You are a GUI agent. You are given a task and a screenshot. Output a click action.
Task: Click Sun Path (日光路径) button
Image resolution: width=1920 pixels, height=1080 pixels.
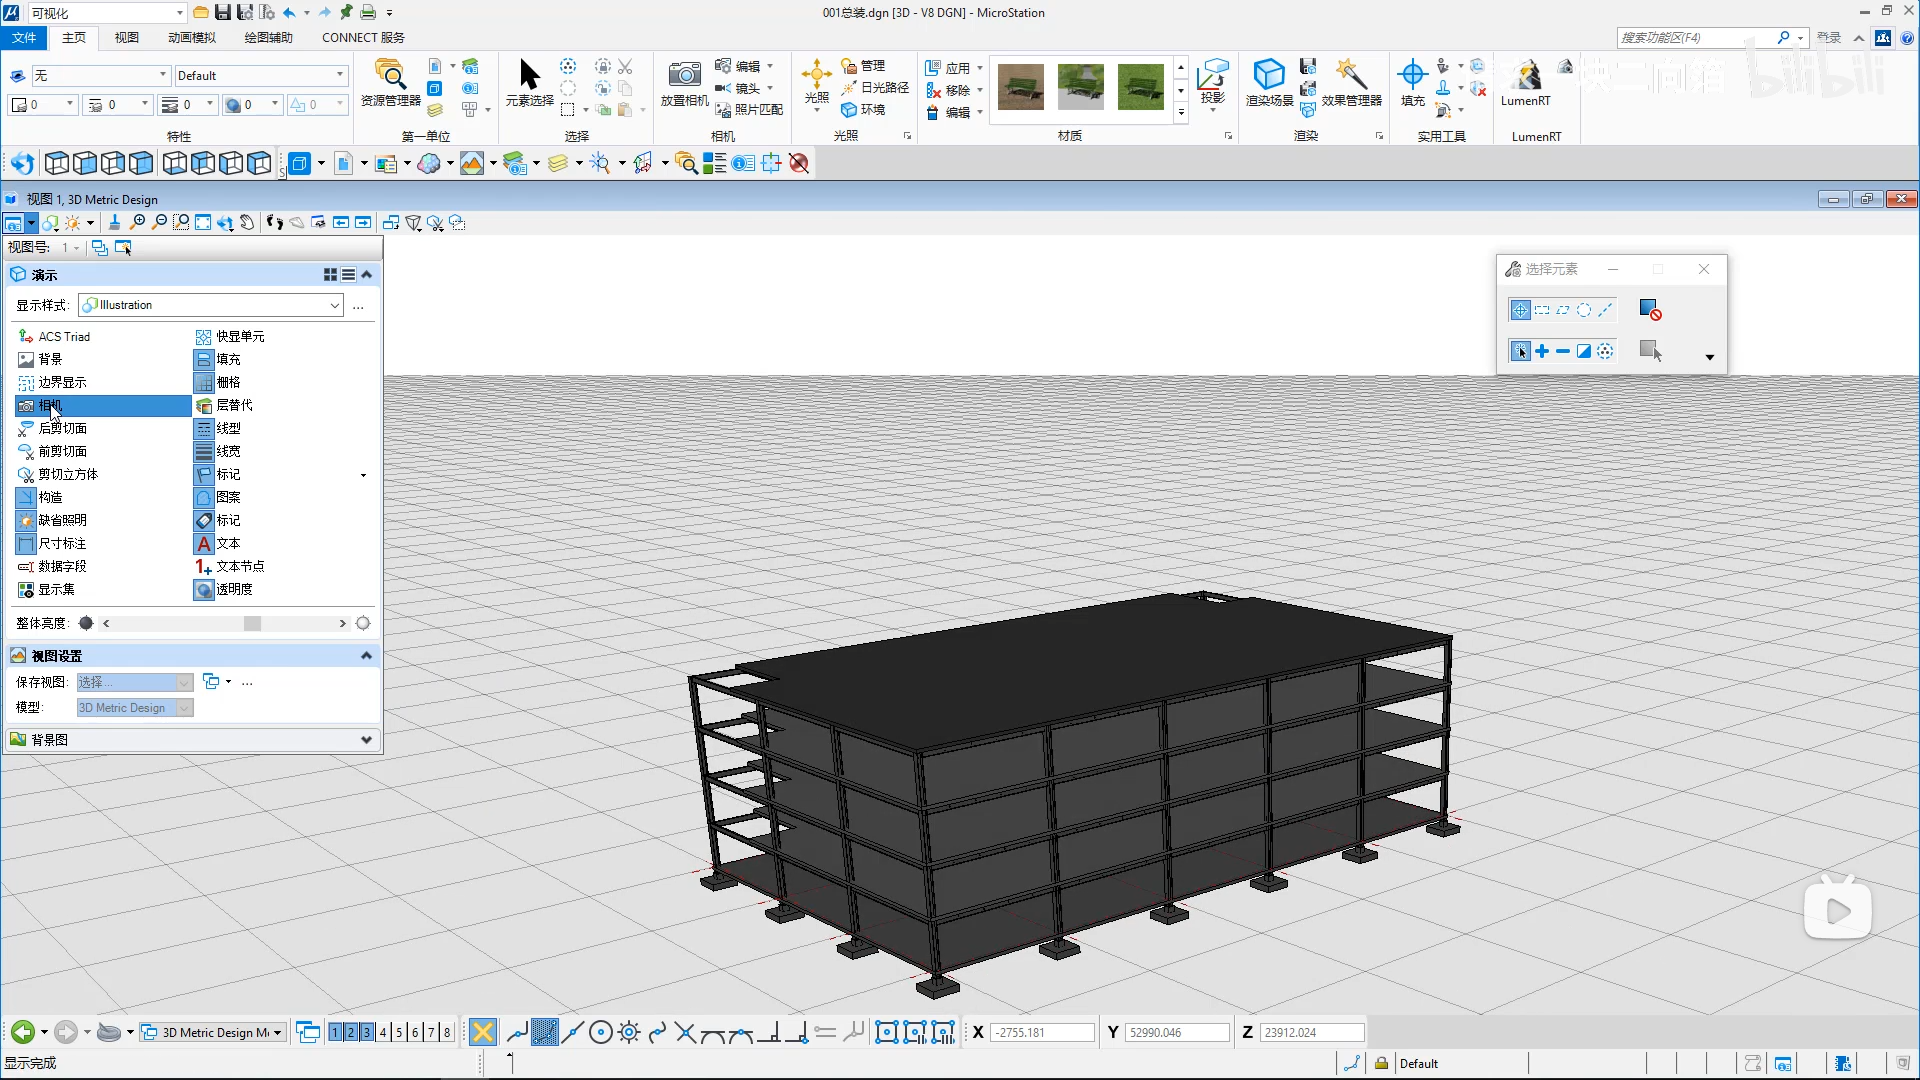click(876, 87)
